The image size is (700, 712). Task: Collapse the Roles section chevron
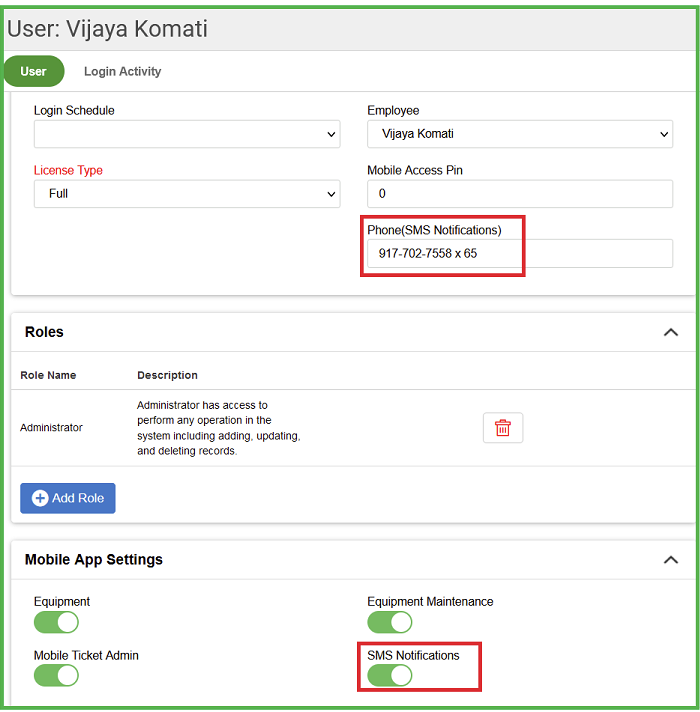(671, 332)
